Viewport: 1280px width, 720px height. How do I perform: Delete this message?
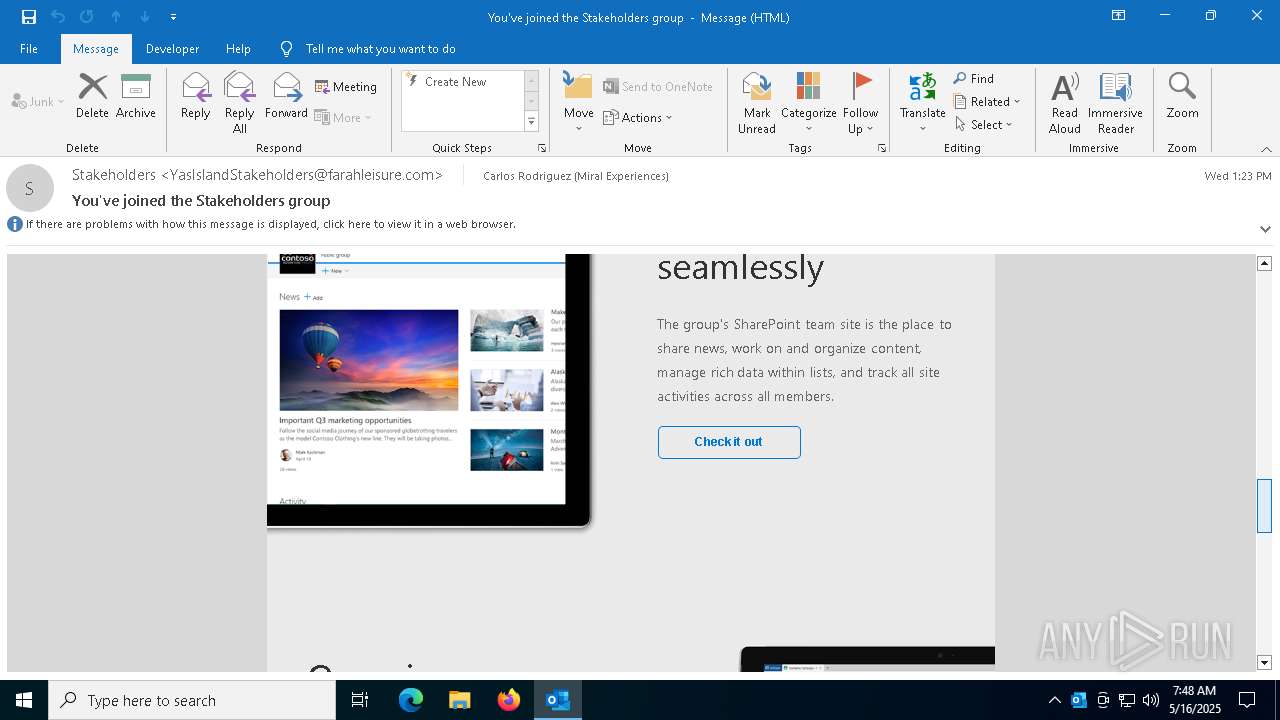92,96
